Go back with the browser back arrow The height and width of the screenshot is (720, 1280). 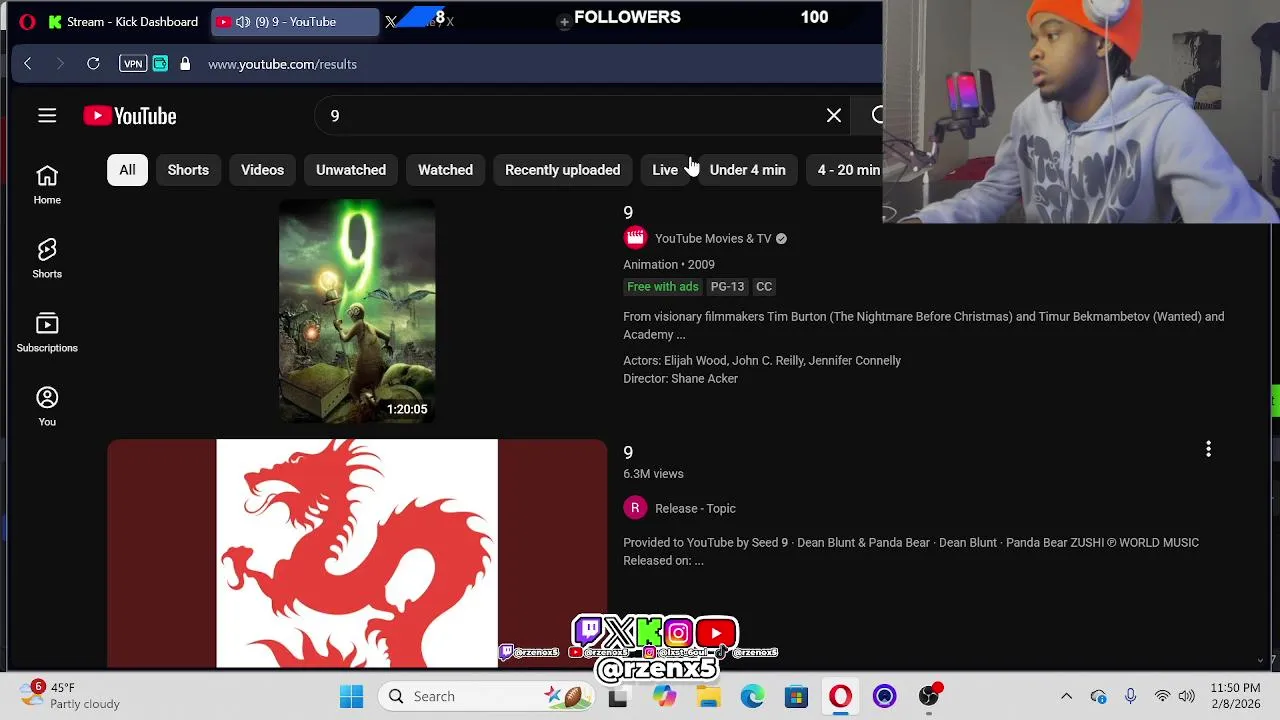click(28, 64)
